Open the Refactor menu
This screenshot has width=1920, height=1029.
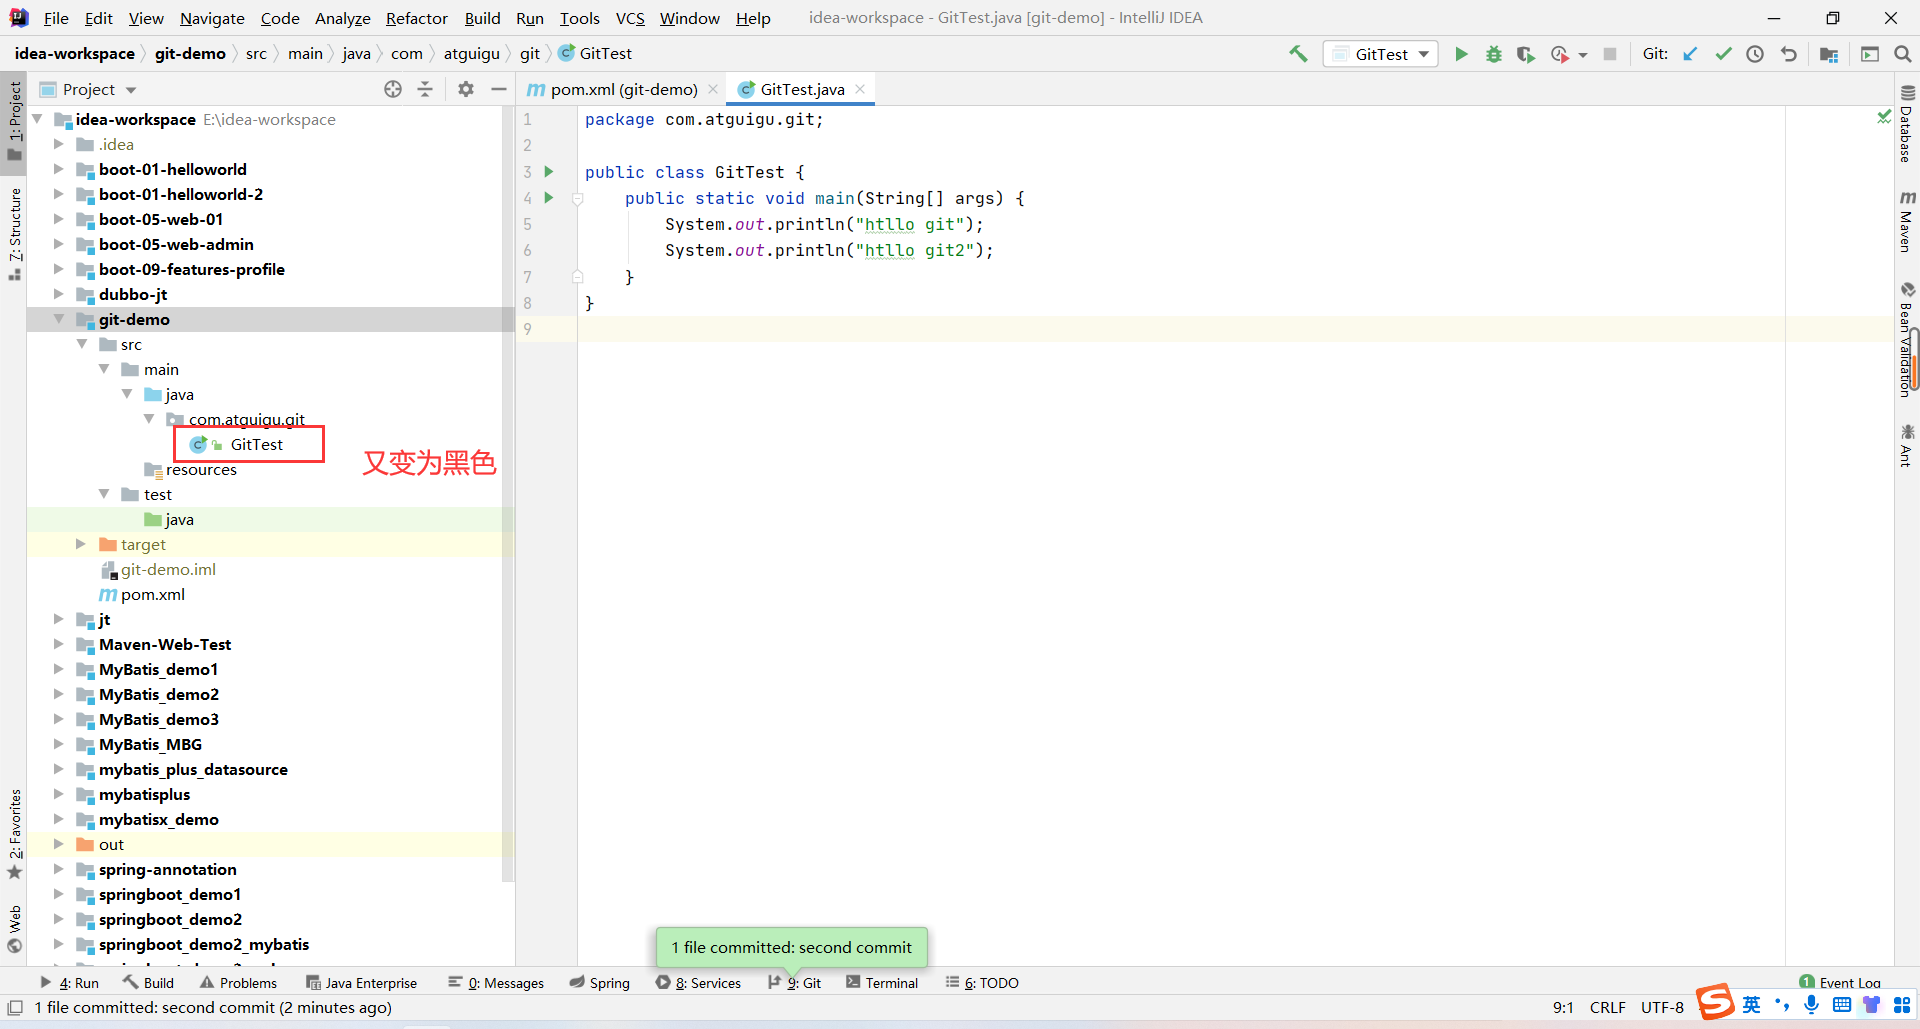point(417,18)
